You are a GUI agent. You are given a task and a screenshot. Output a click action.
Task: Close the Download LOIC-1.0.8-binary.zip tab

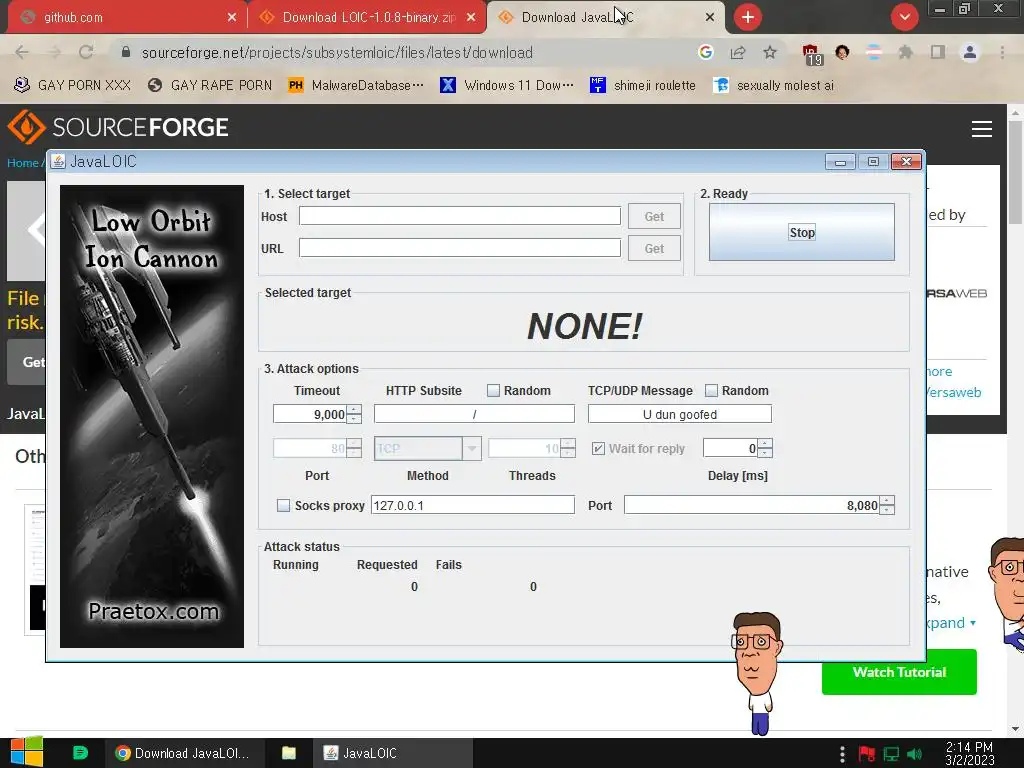471,18
